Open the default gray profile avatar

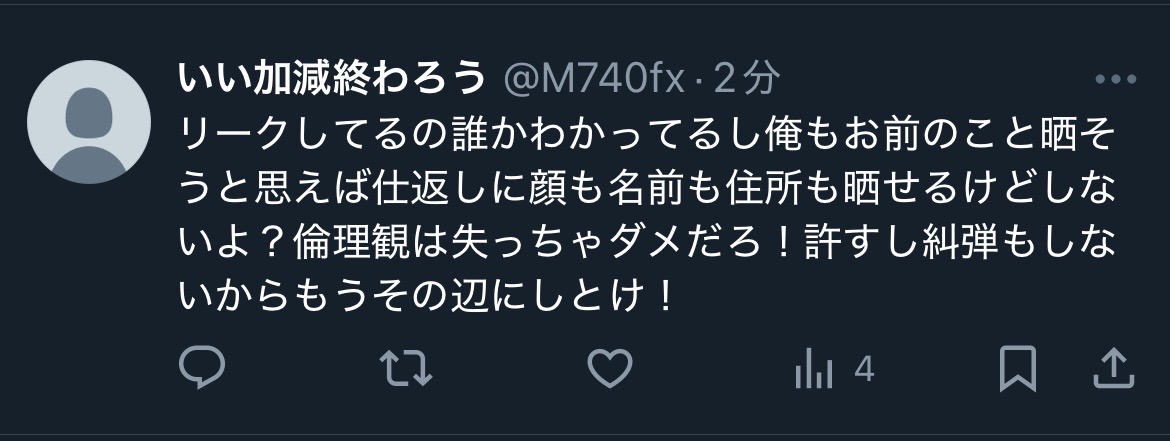pyautogui.click(x=89, y=122)
